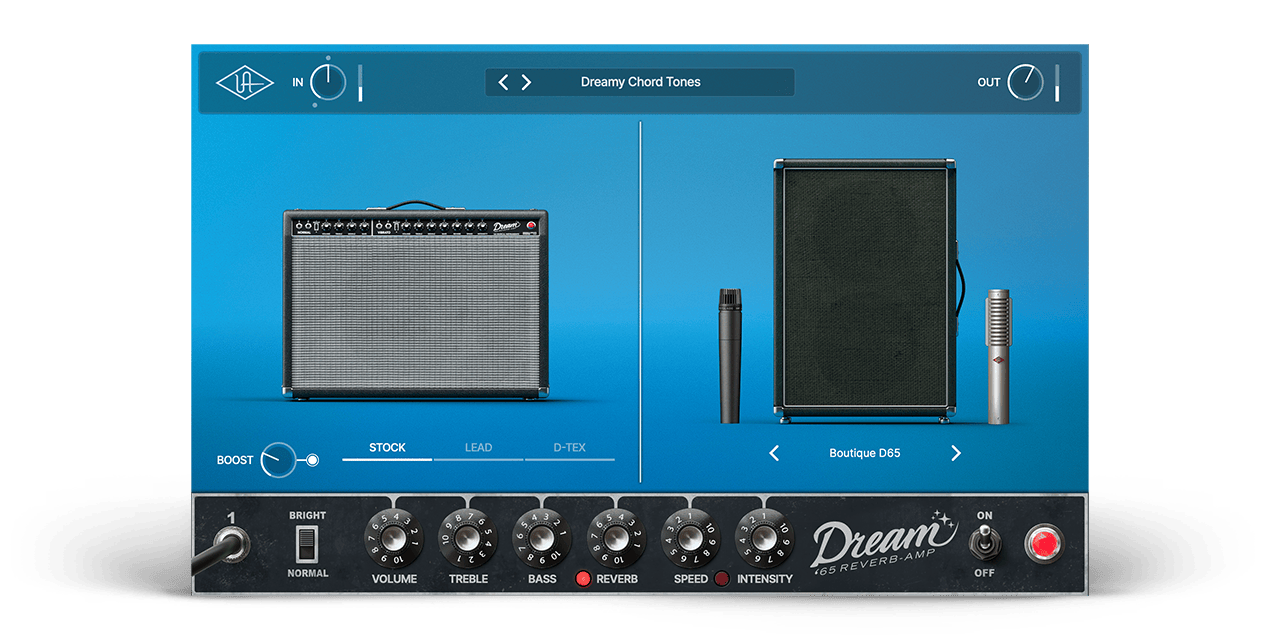Click the combo amplifier image

pos(416,300)
